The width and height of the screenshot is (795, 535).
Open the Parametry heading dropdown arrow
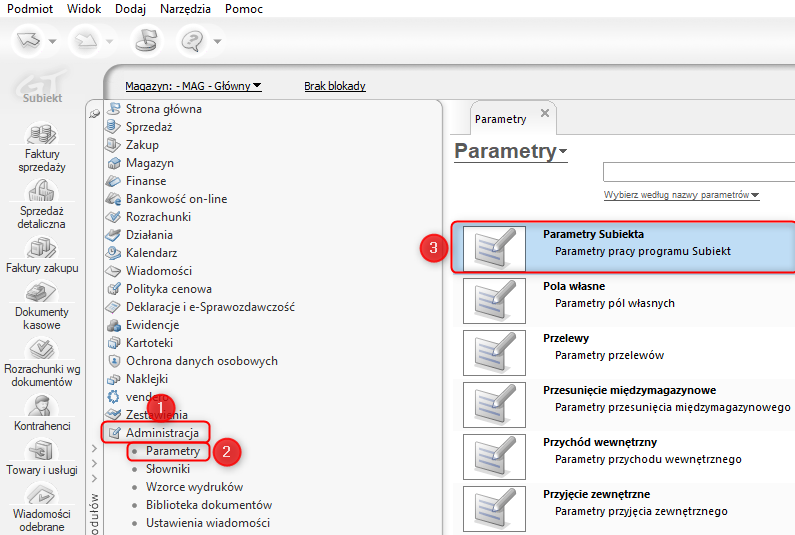click(x=563, y=151)
